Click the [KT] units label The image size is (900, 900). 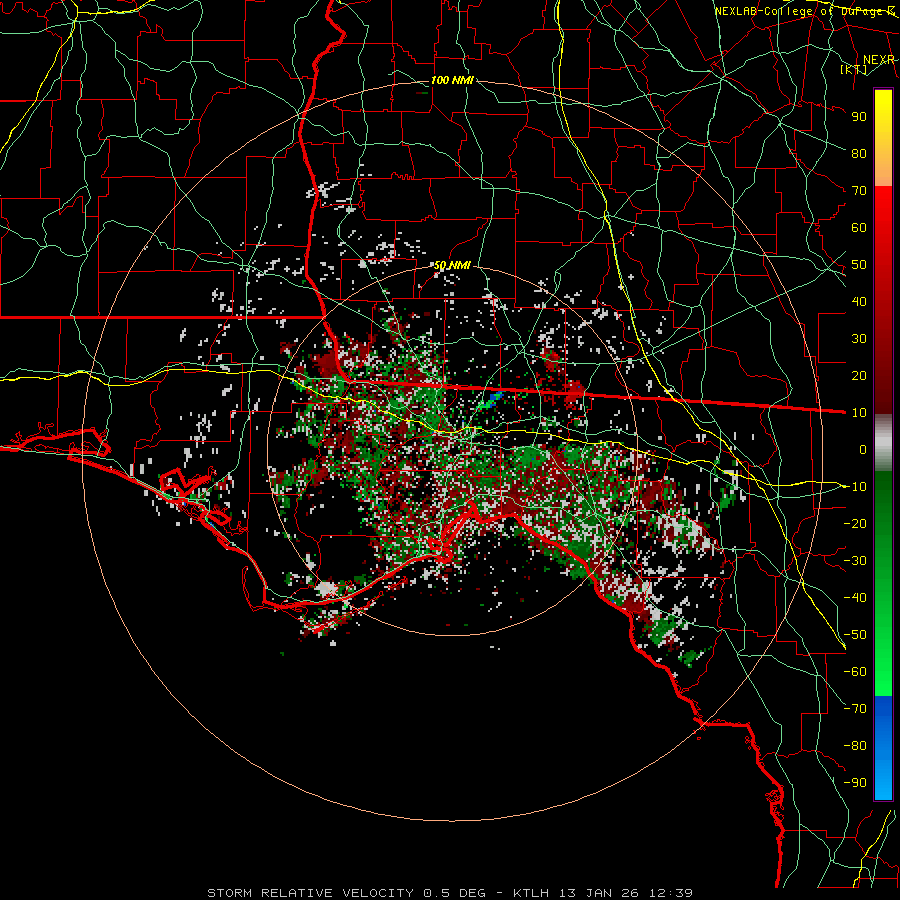tap(854, 69)
